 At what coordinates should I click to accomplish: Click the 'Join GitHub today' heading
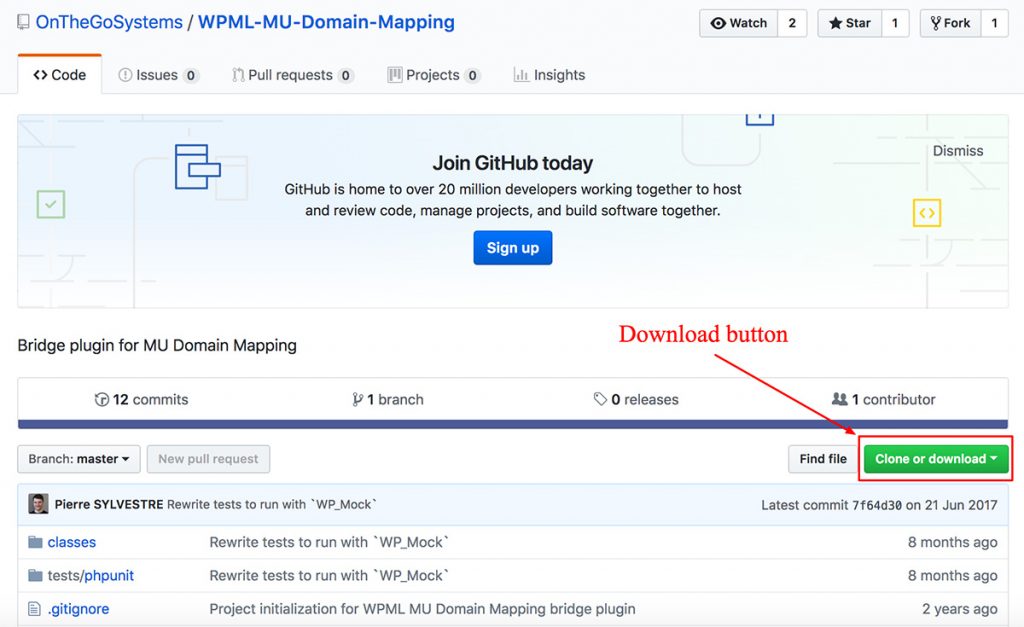513,163
